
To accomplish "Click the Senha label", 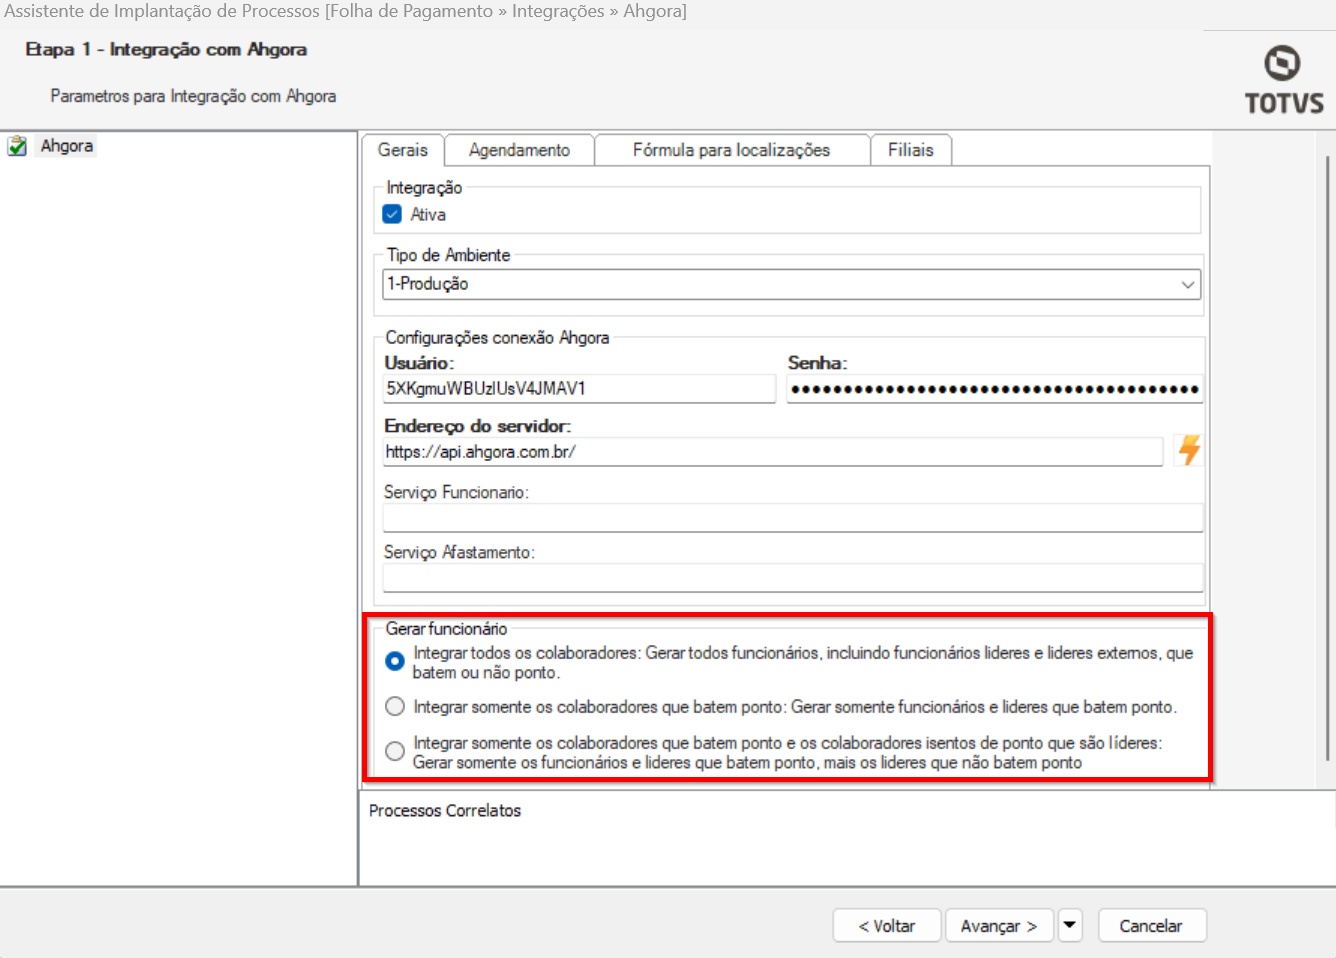I will coord(817,363).
